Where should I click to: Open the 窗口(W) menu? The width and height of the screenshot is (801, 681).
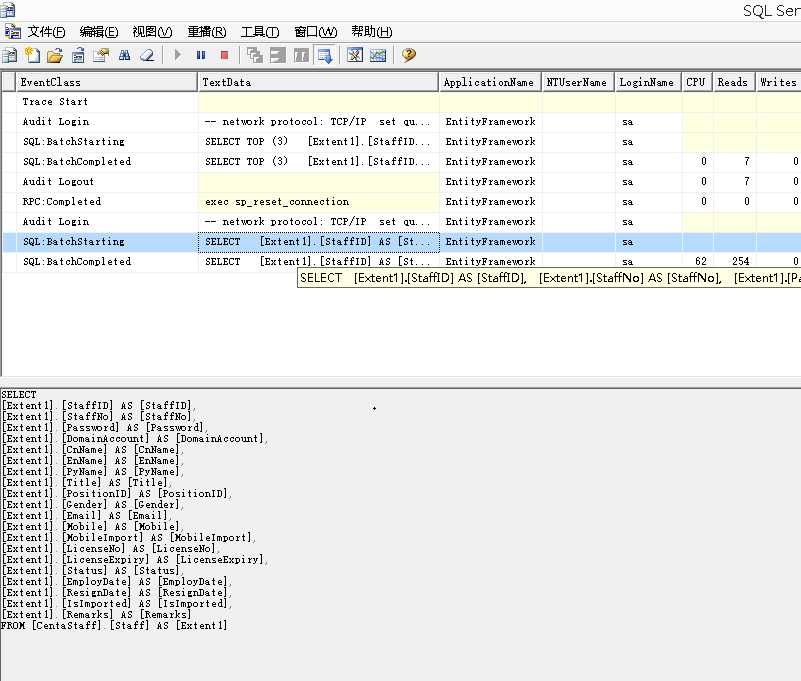coord(316,32)
